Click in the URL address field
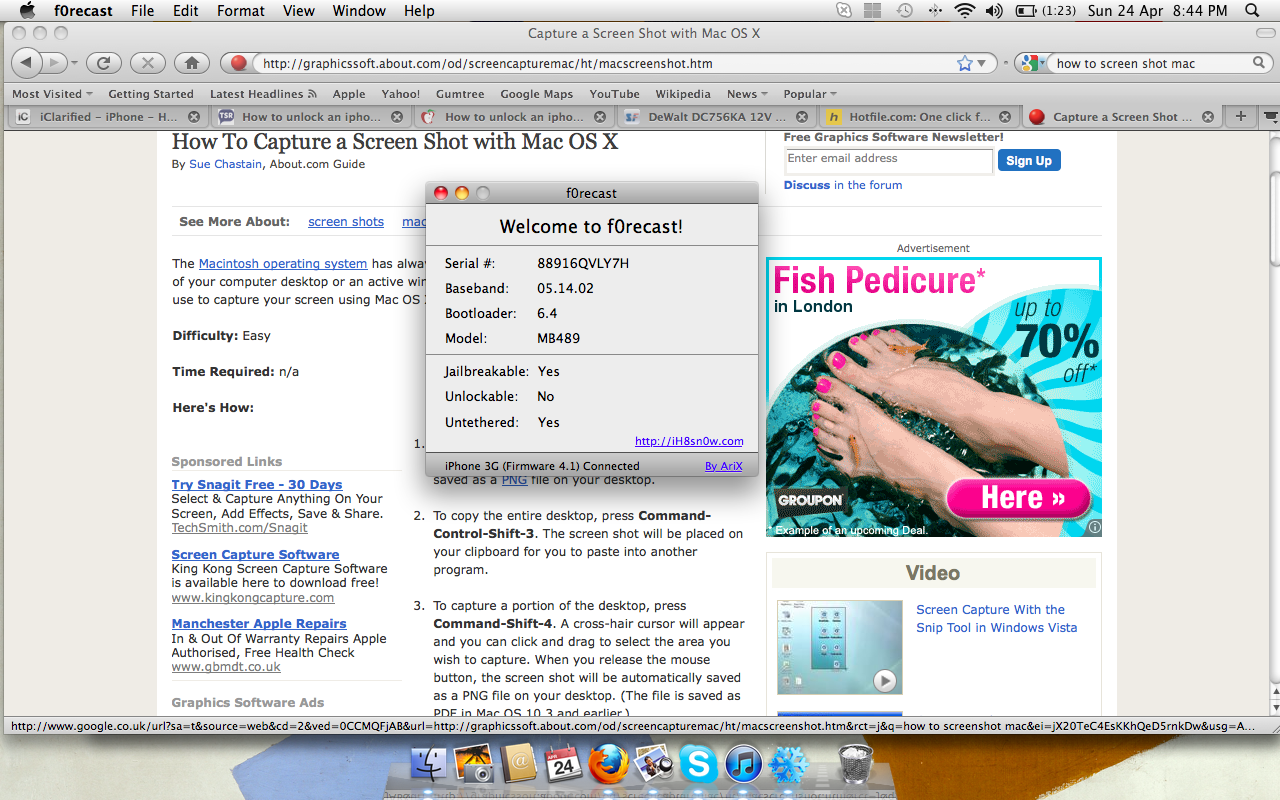1280x800 pixels. (x=604, y=63)
